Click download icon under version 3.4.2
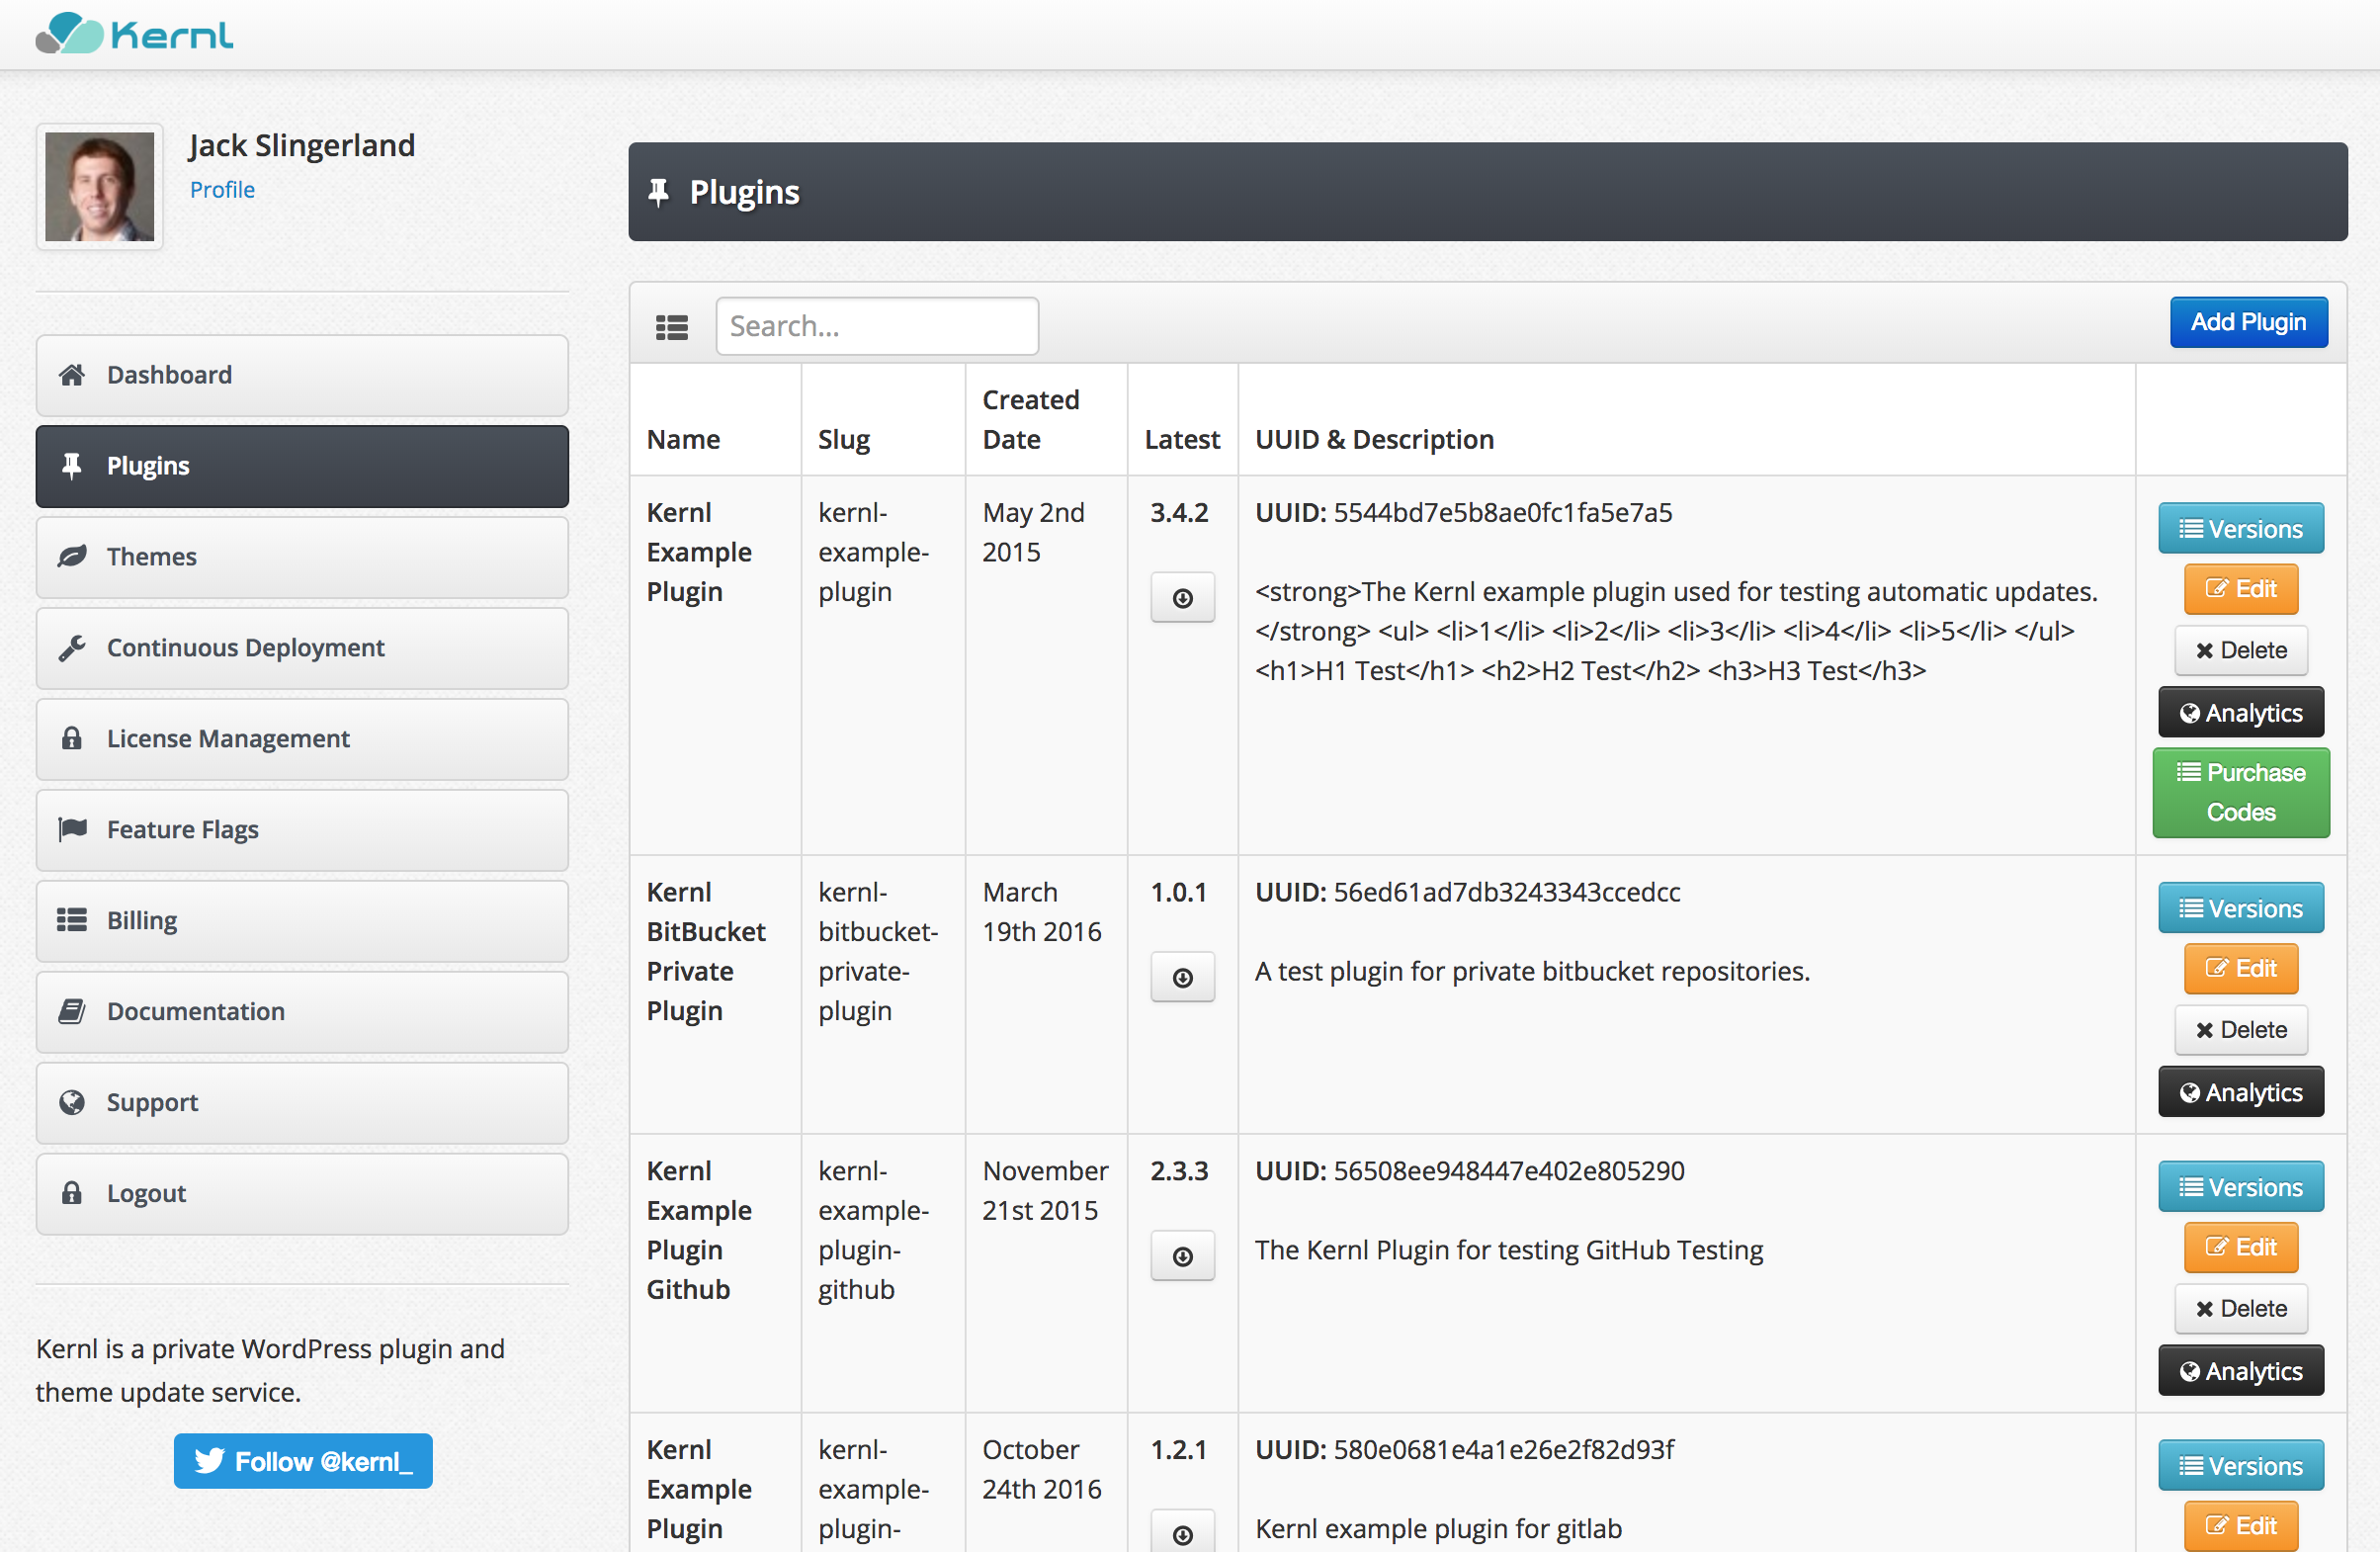Screen dimensions: 2380x1552 click(1182, 598)
